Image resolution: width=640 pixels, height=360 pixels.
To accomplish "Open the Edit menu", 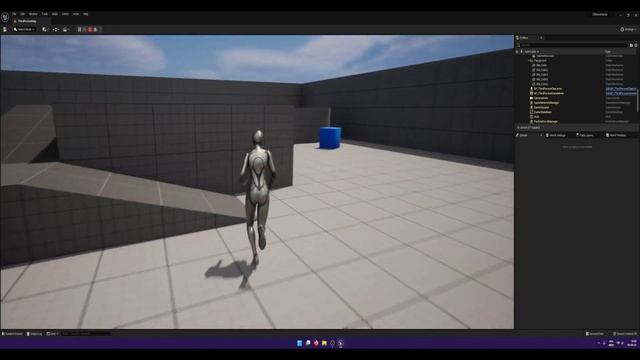I will point(22,14).
